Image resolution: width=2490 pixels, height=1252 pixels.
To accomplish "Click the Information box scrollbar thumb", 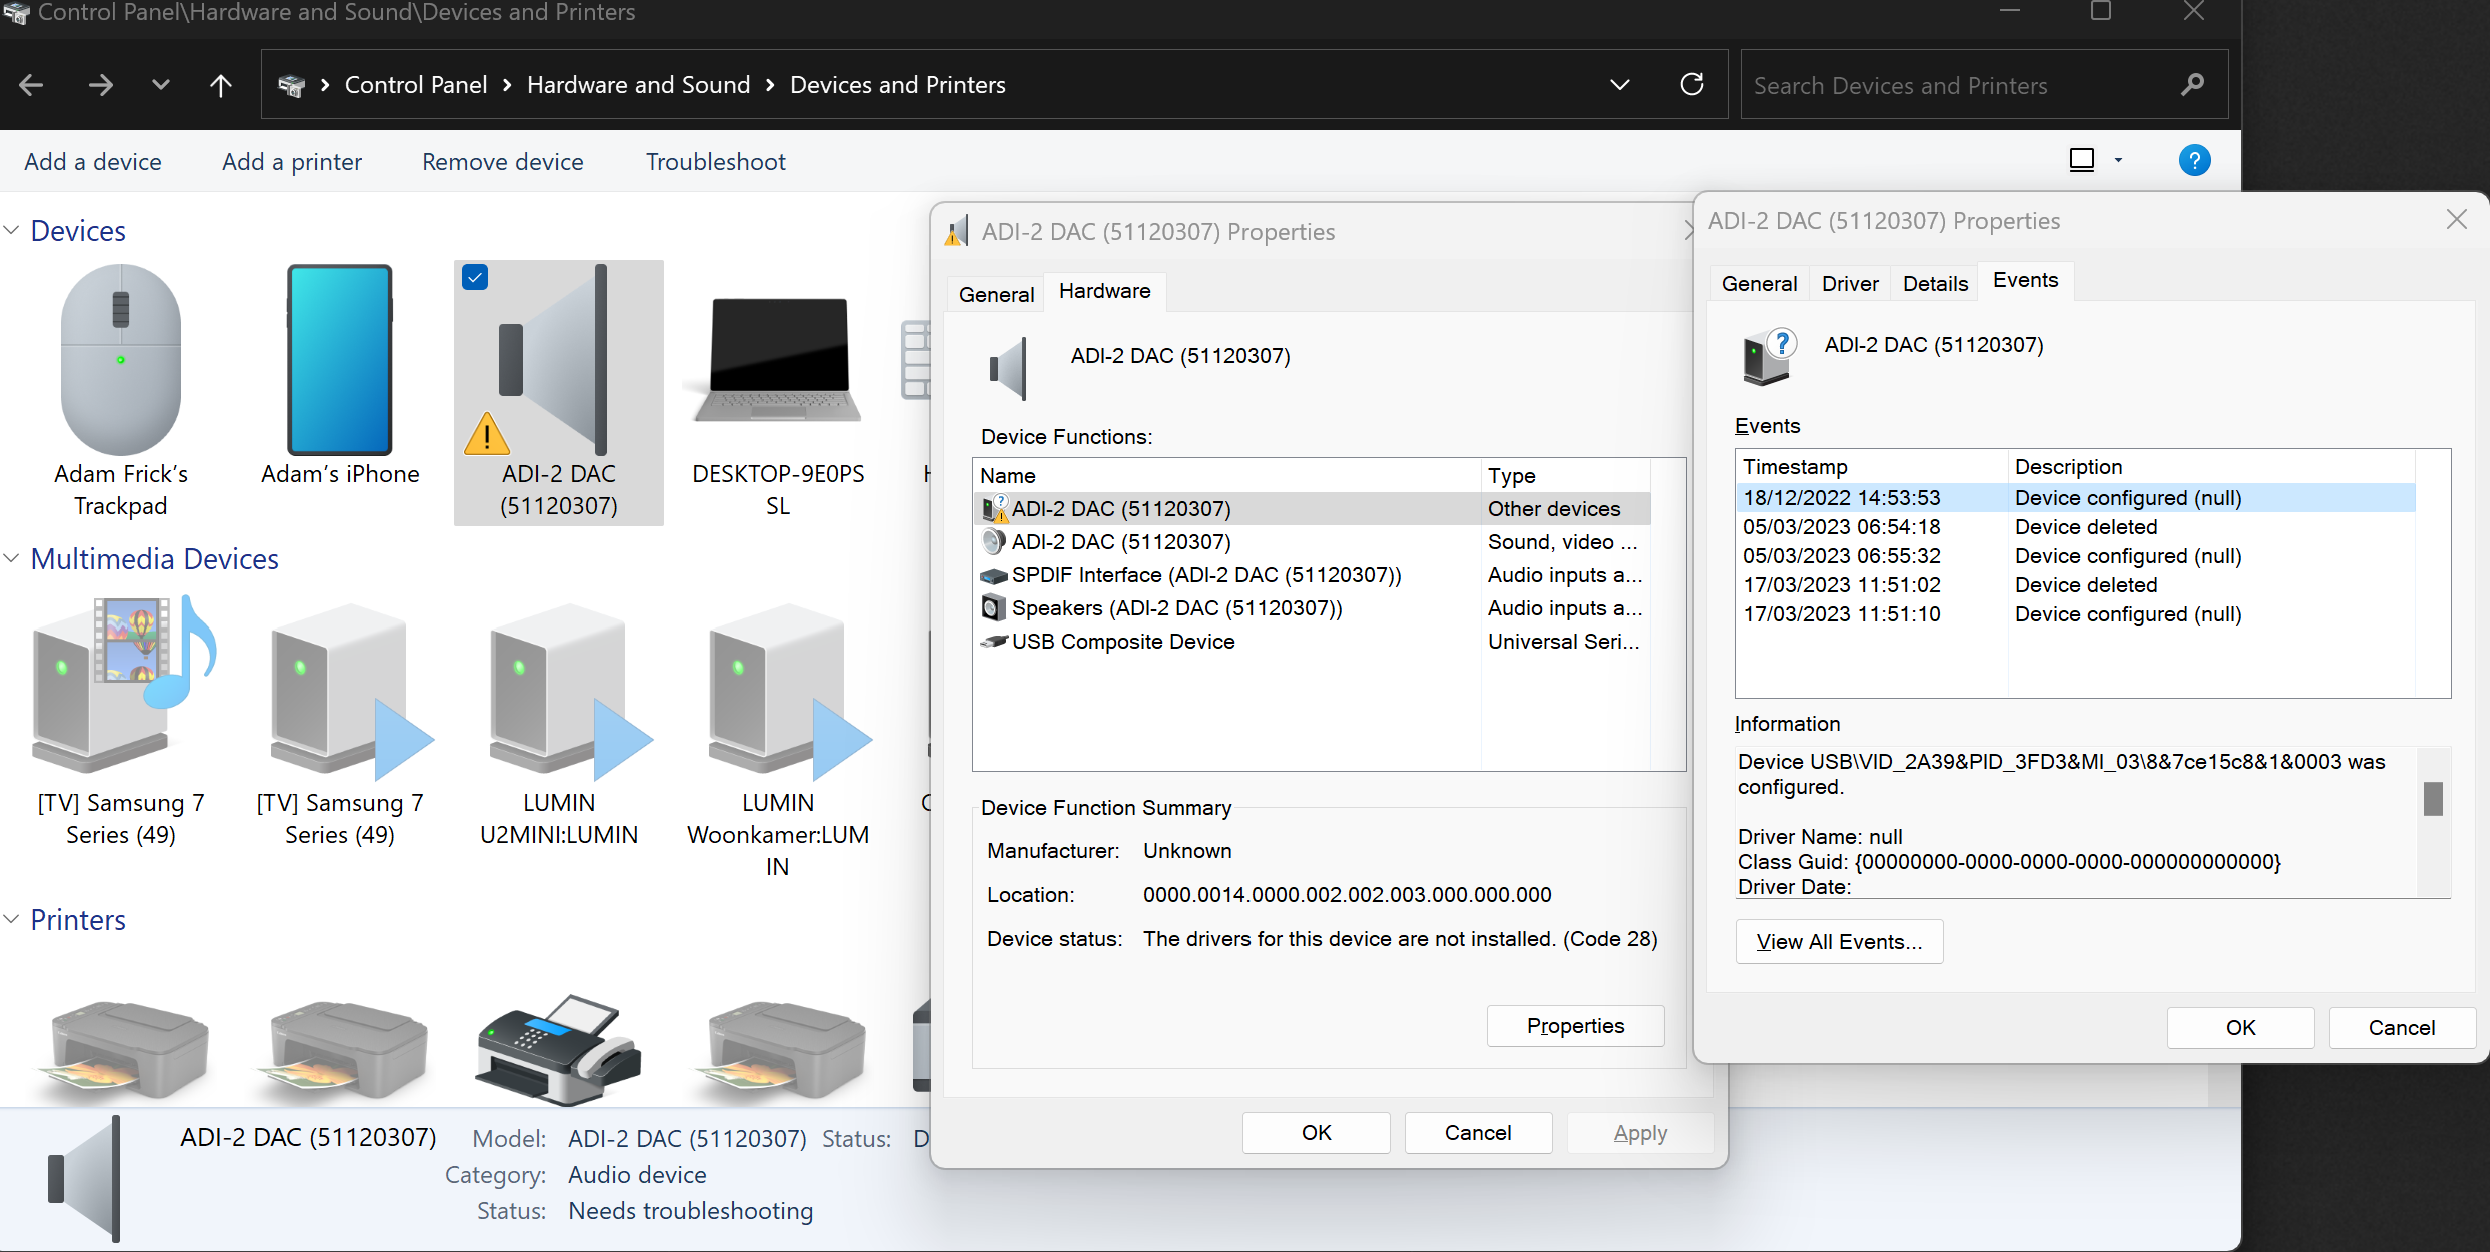I will (x=2433, y=799).
